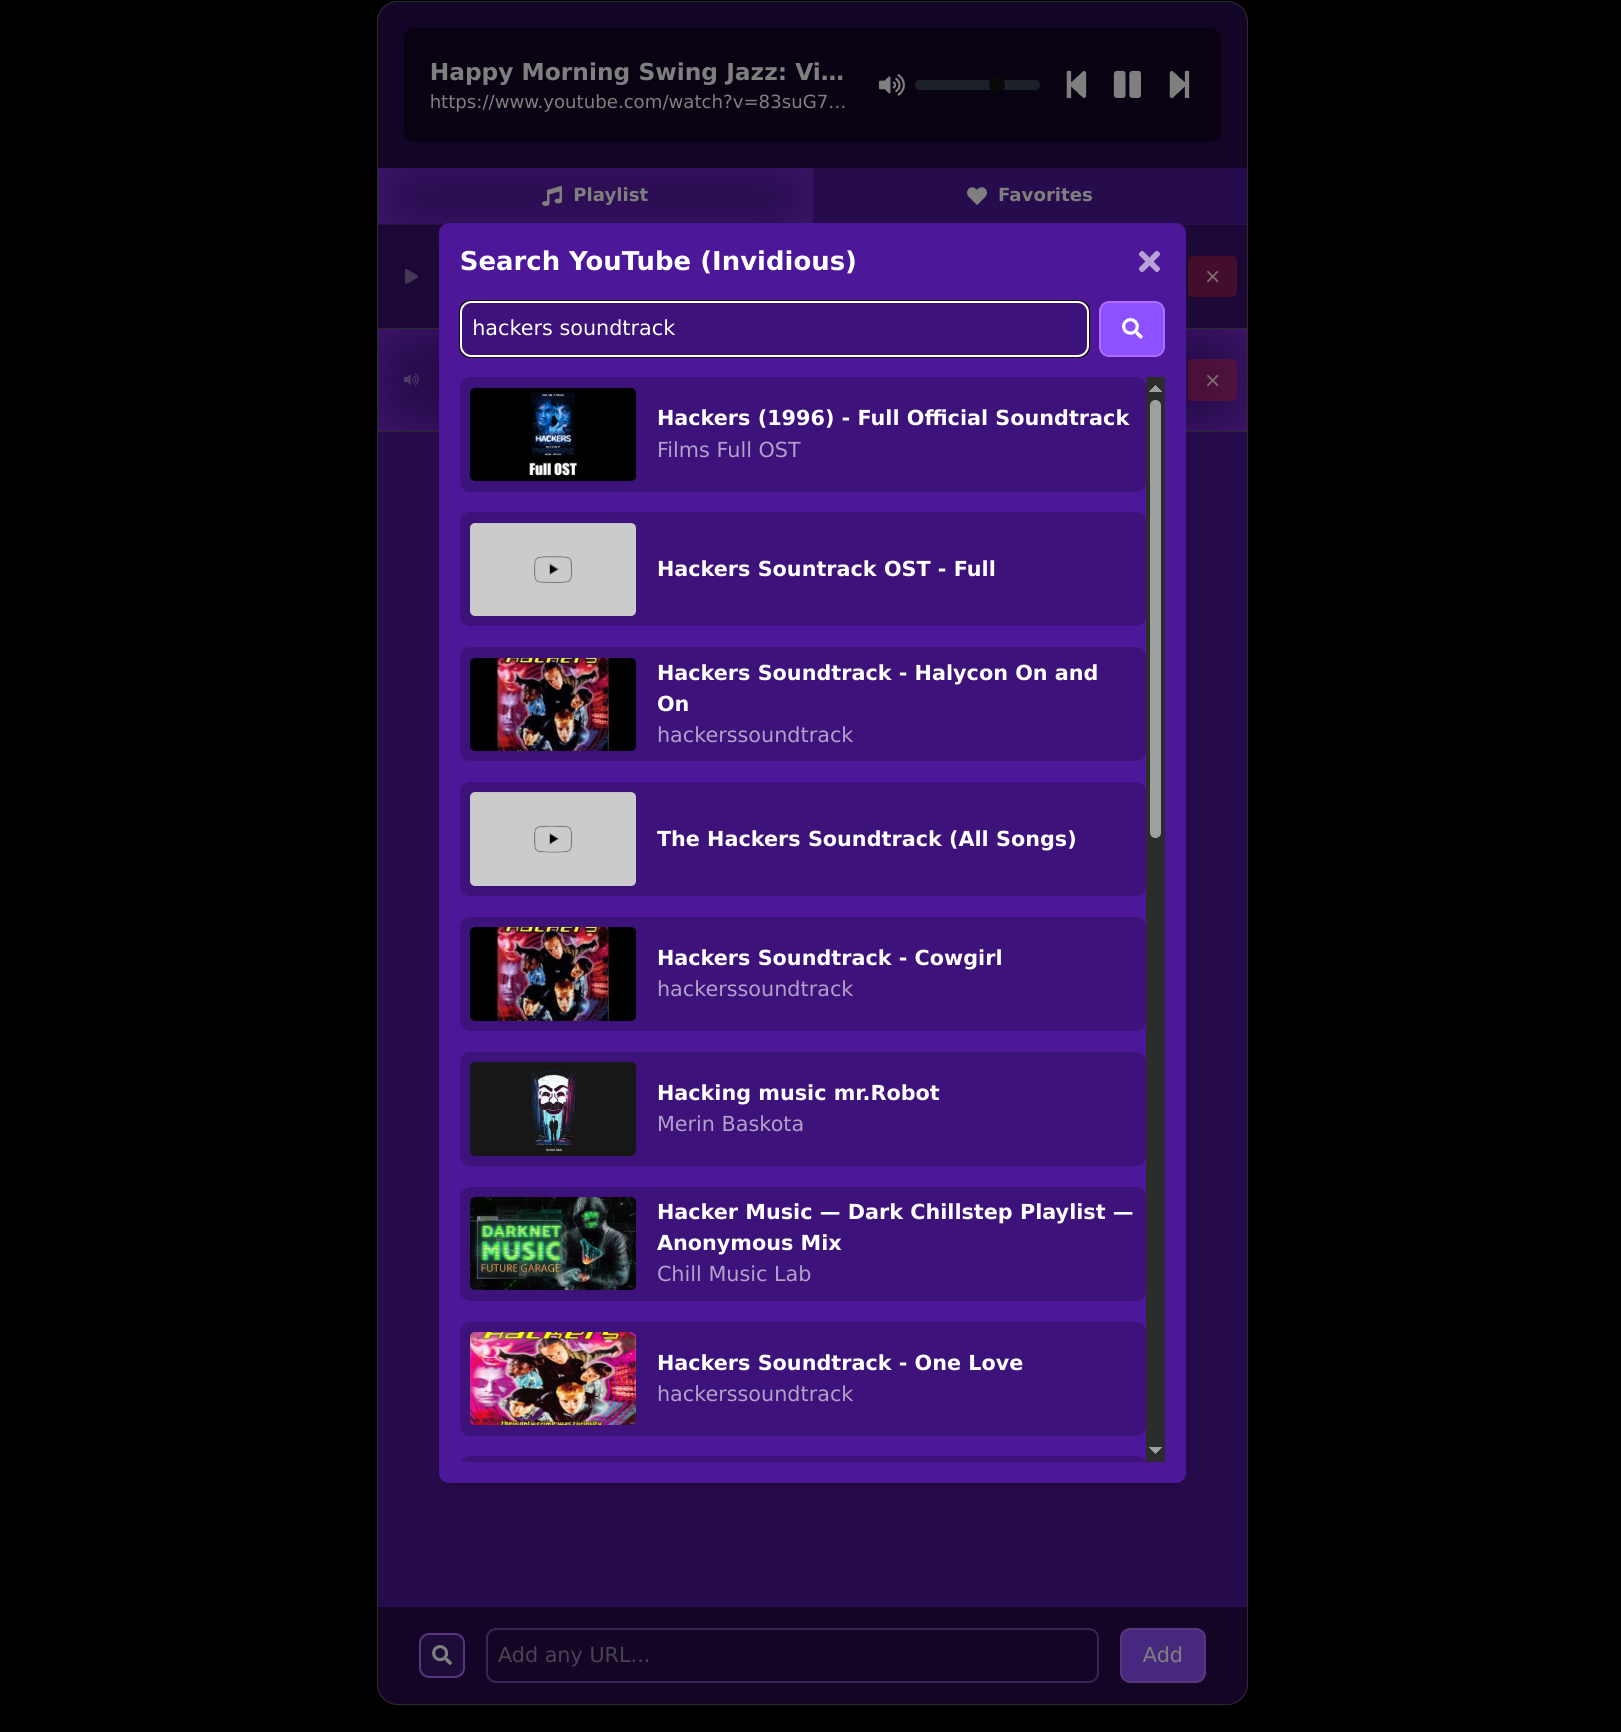Image resolution: width=1621 pixels, height=1732 pixels.
Task: Open search via bottom magnifier icon
Action: point(441,1655)
